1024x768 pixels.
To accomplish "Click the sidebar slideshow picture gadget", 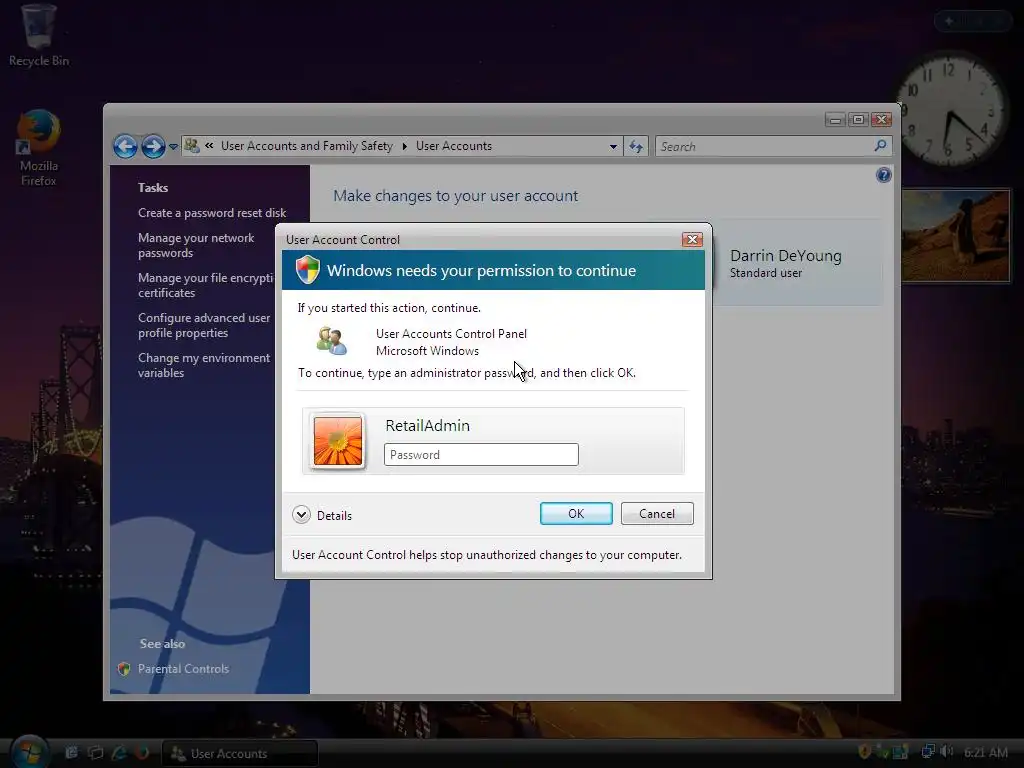I will [956, 236].
